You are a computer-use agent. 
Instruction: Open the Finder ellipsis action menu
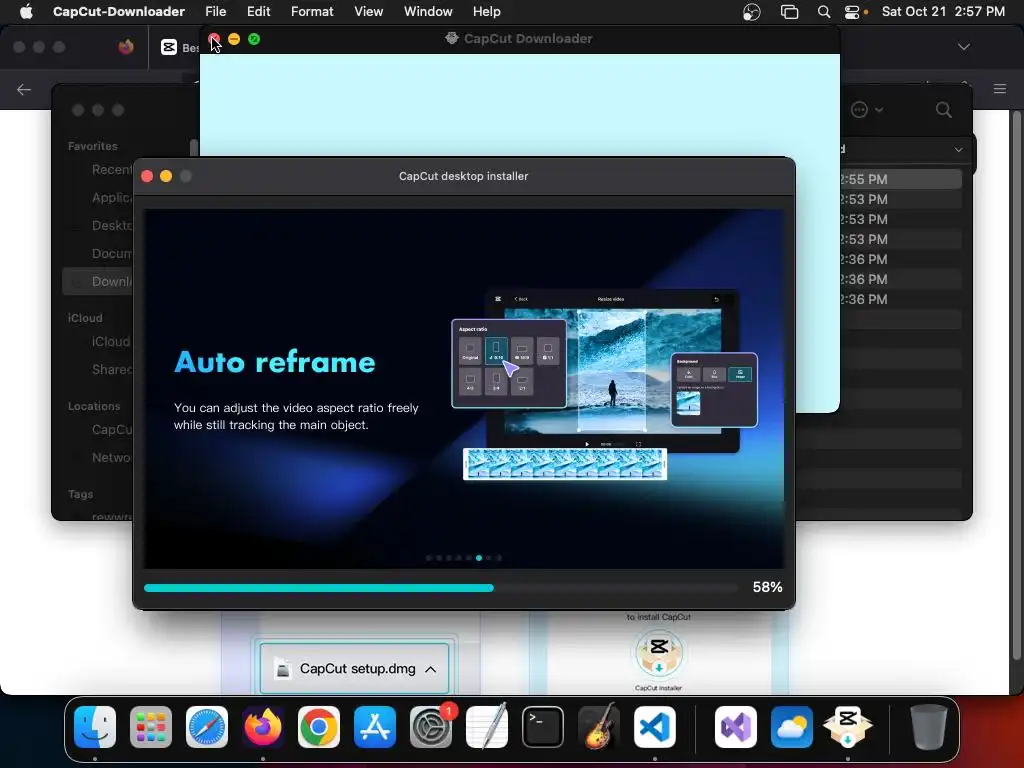[859, 110]
